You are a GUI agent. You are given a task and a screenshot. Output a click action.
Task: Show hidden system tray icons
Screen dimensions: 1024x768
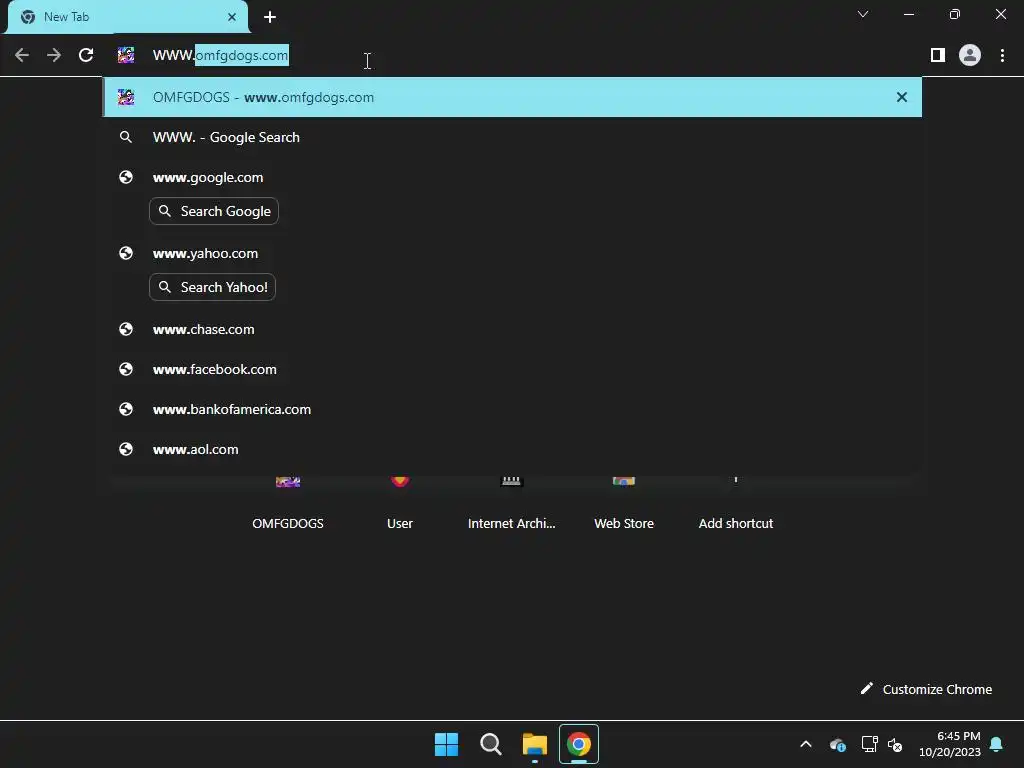[806, 744]
